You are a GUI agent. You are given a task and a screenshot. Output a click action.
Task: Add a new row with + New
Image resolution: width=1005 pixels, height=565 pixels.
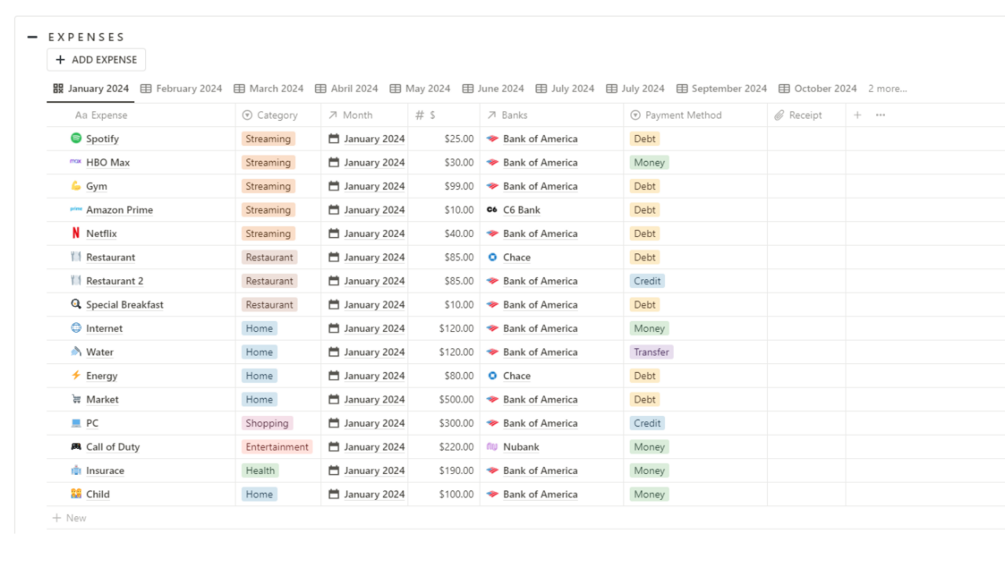coord(69,518)
